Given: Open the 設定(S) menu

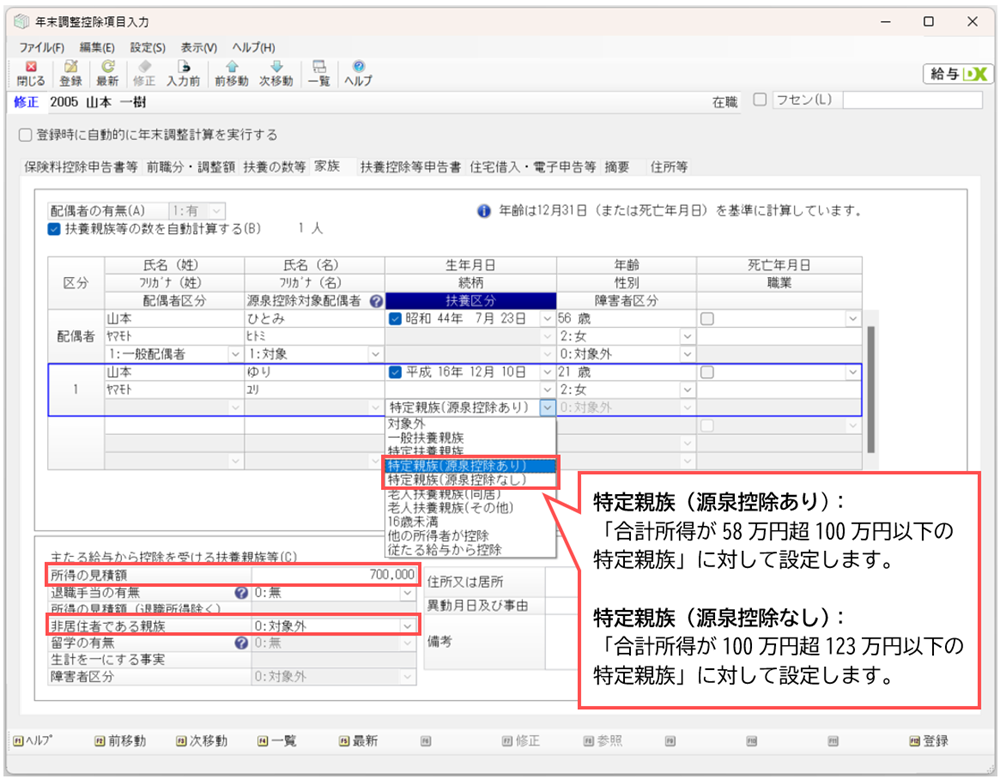Looking at the screenshot, I should tap(147, 47).
